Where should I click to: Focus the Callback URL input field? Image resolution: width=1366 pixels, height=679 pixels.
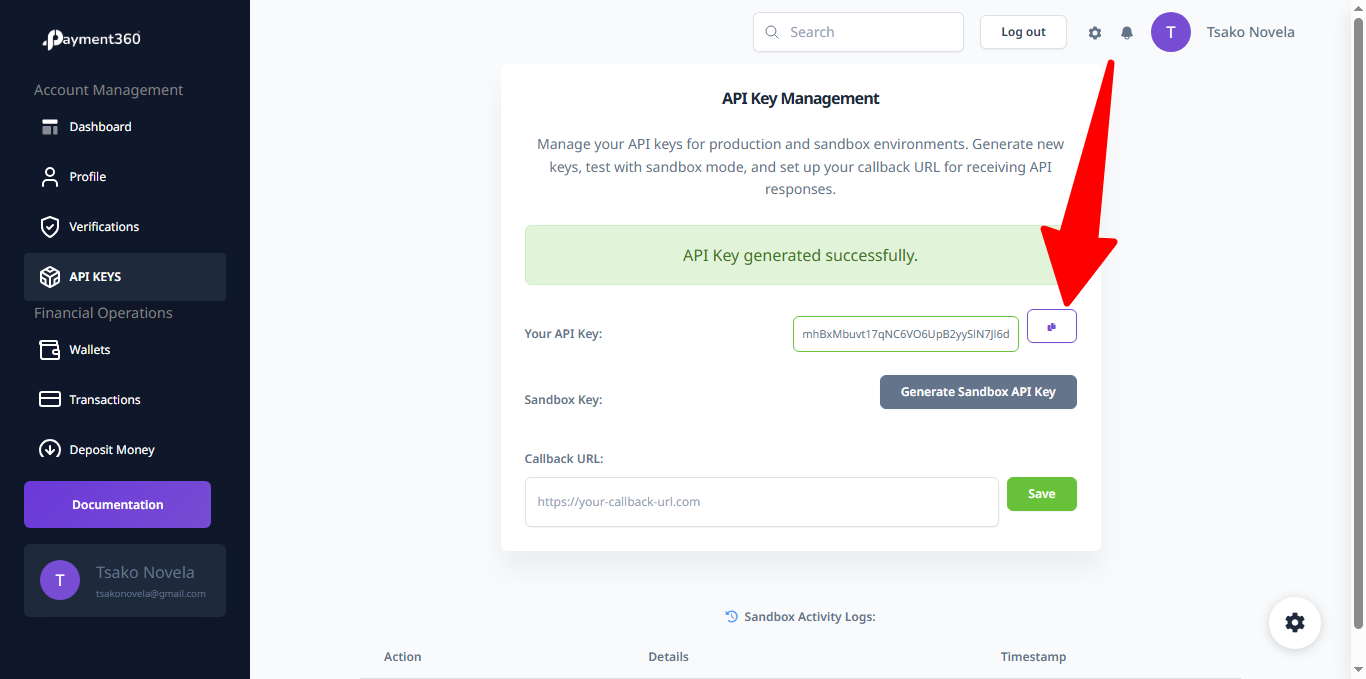(x=761, y=502)
